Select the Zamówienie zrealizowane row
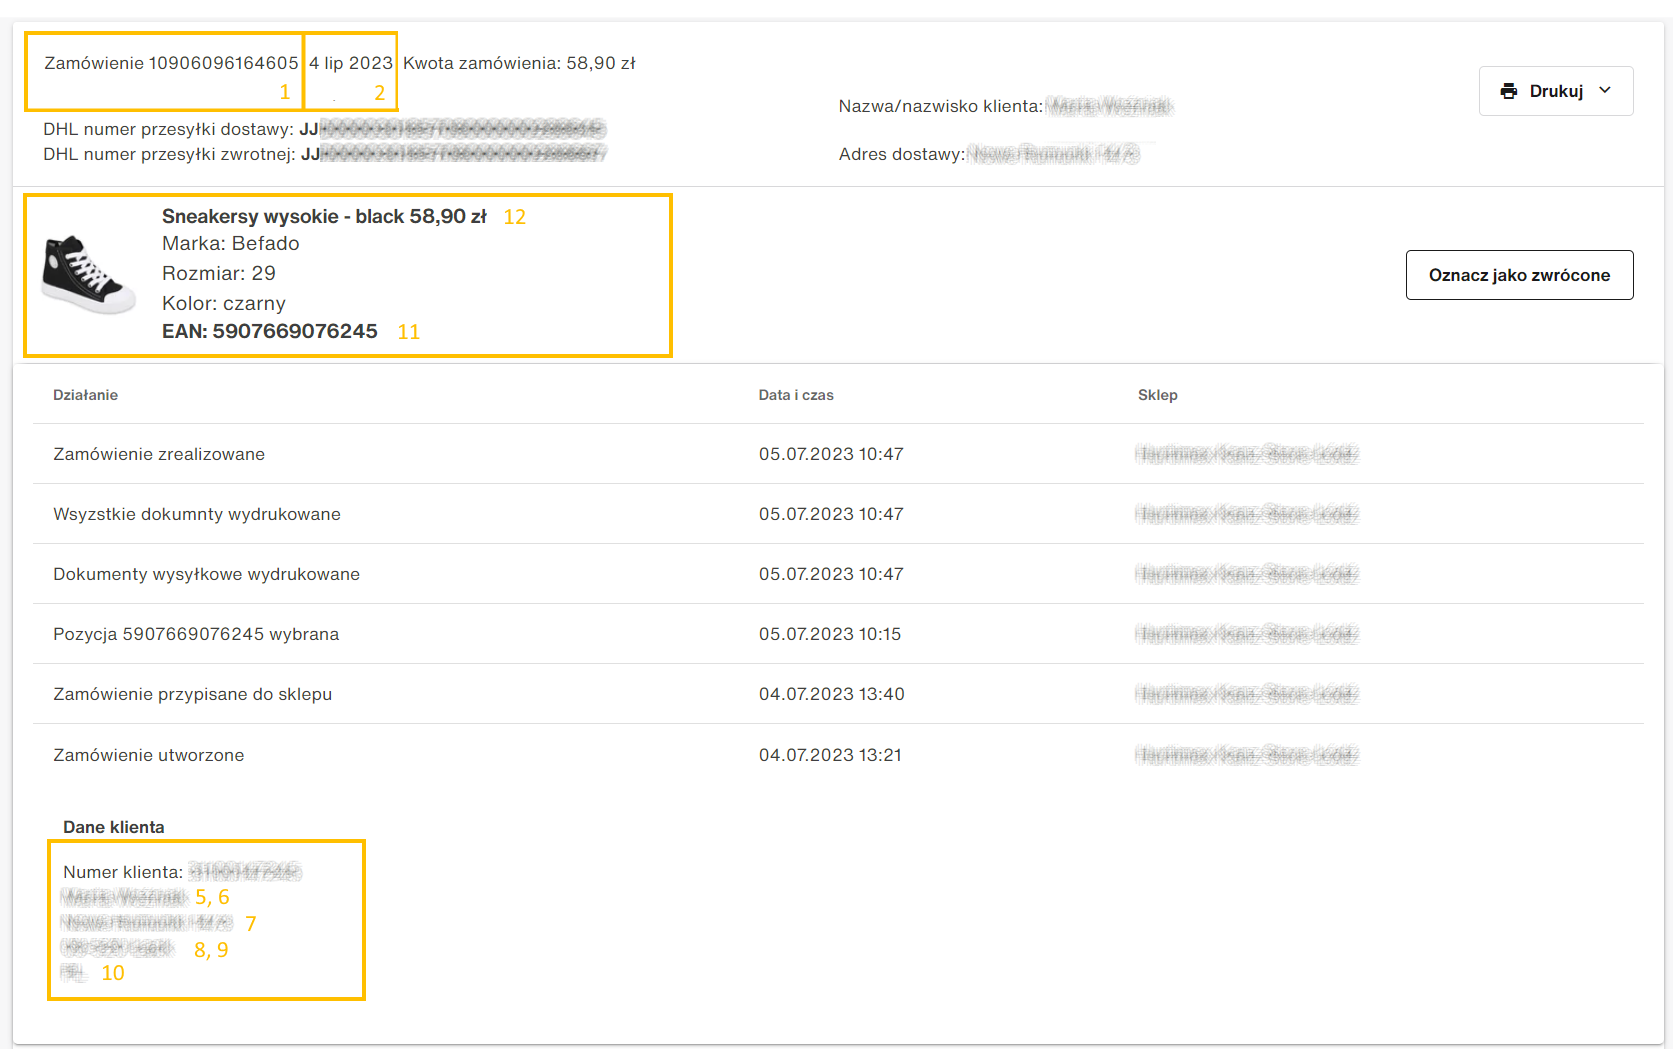 [x=159, y=454]
